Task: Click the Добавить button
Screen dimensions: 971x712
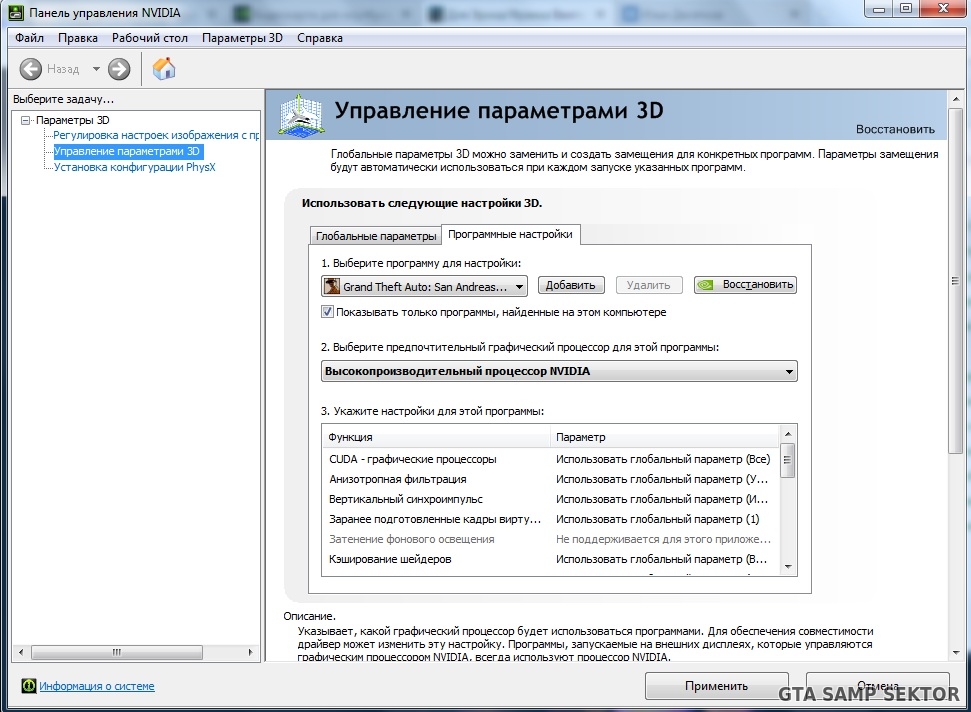Action: [x=570, y=285]
